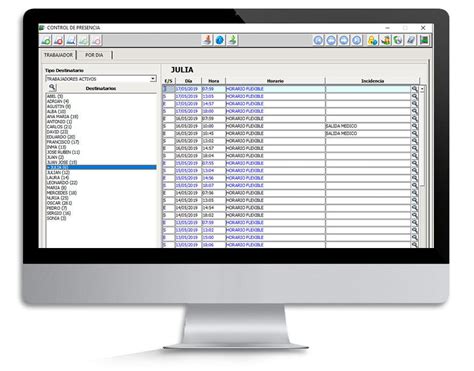Screen dimensions: 474x371
Task: Select LAURA in the Destinatarios list
Action: (58, 178)
